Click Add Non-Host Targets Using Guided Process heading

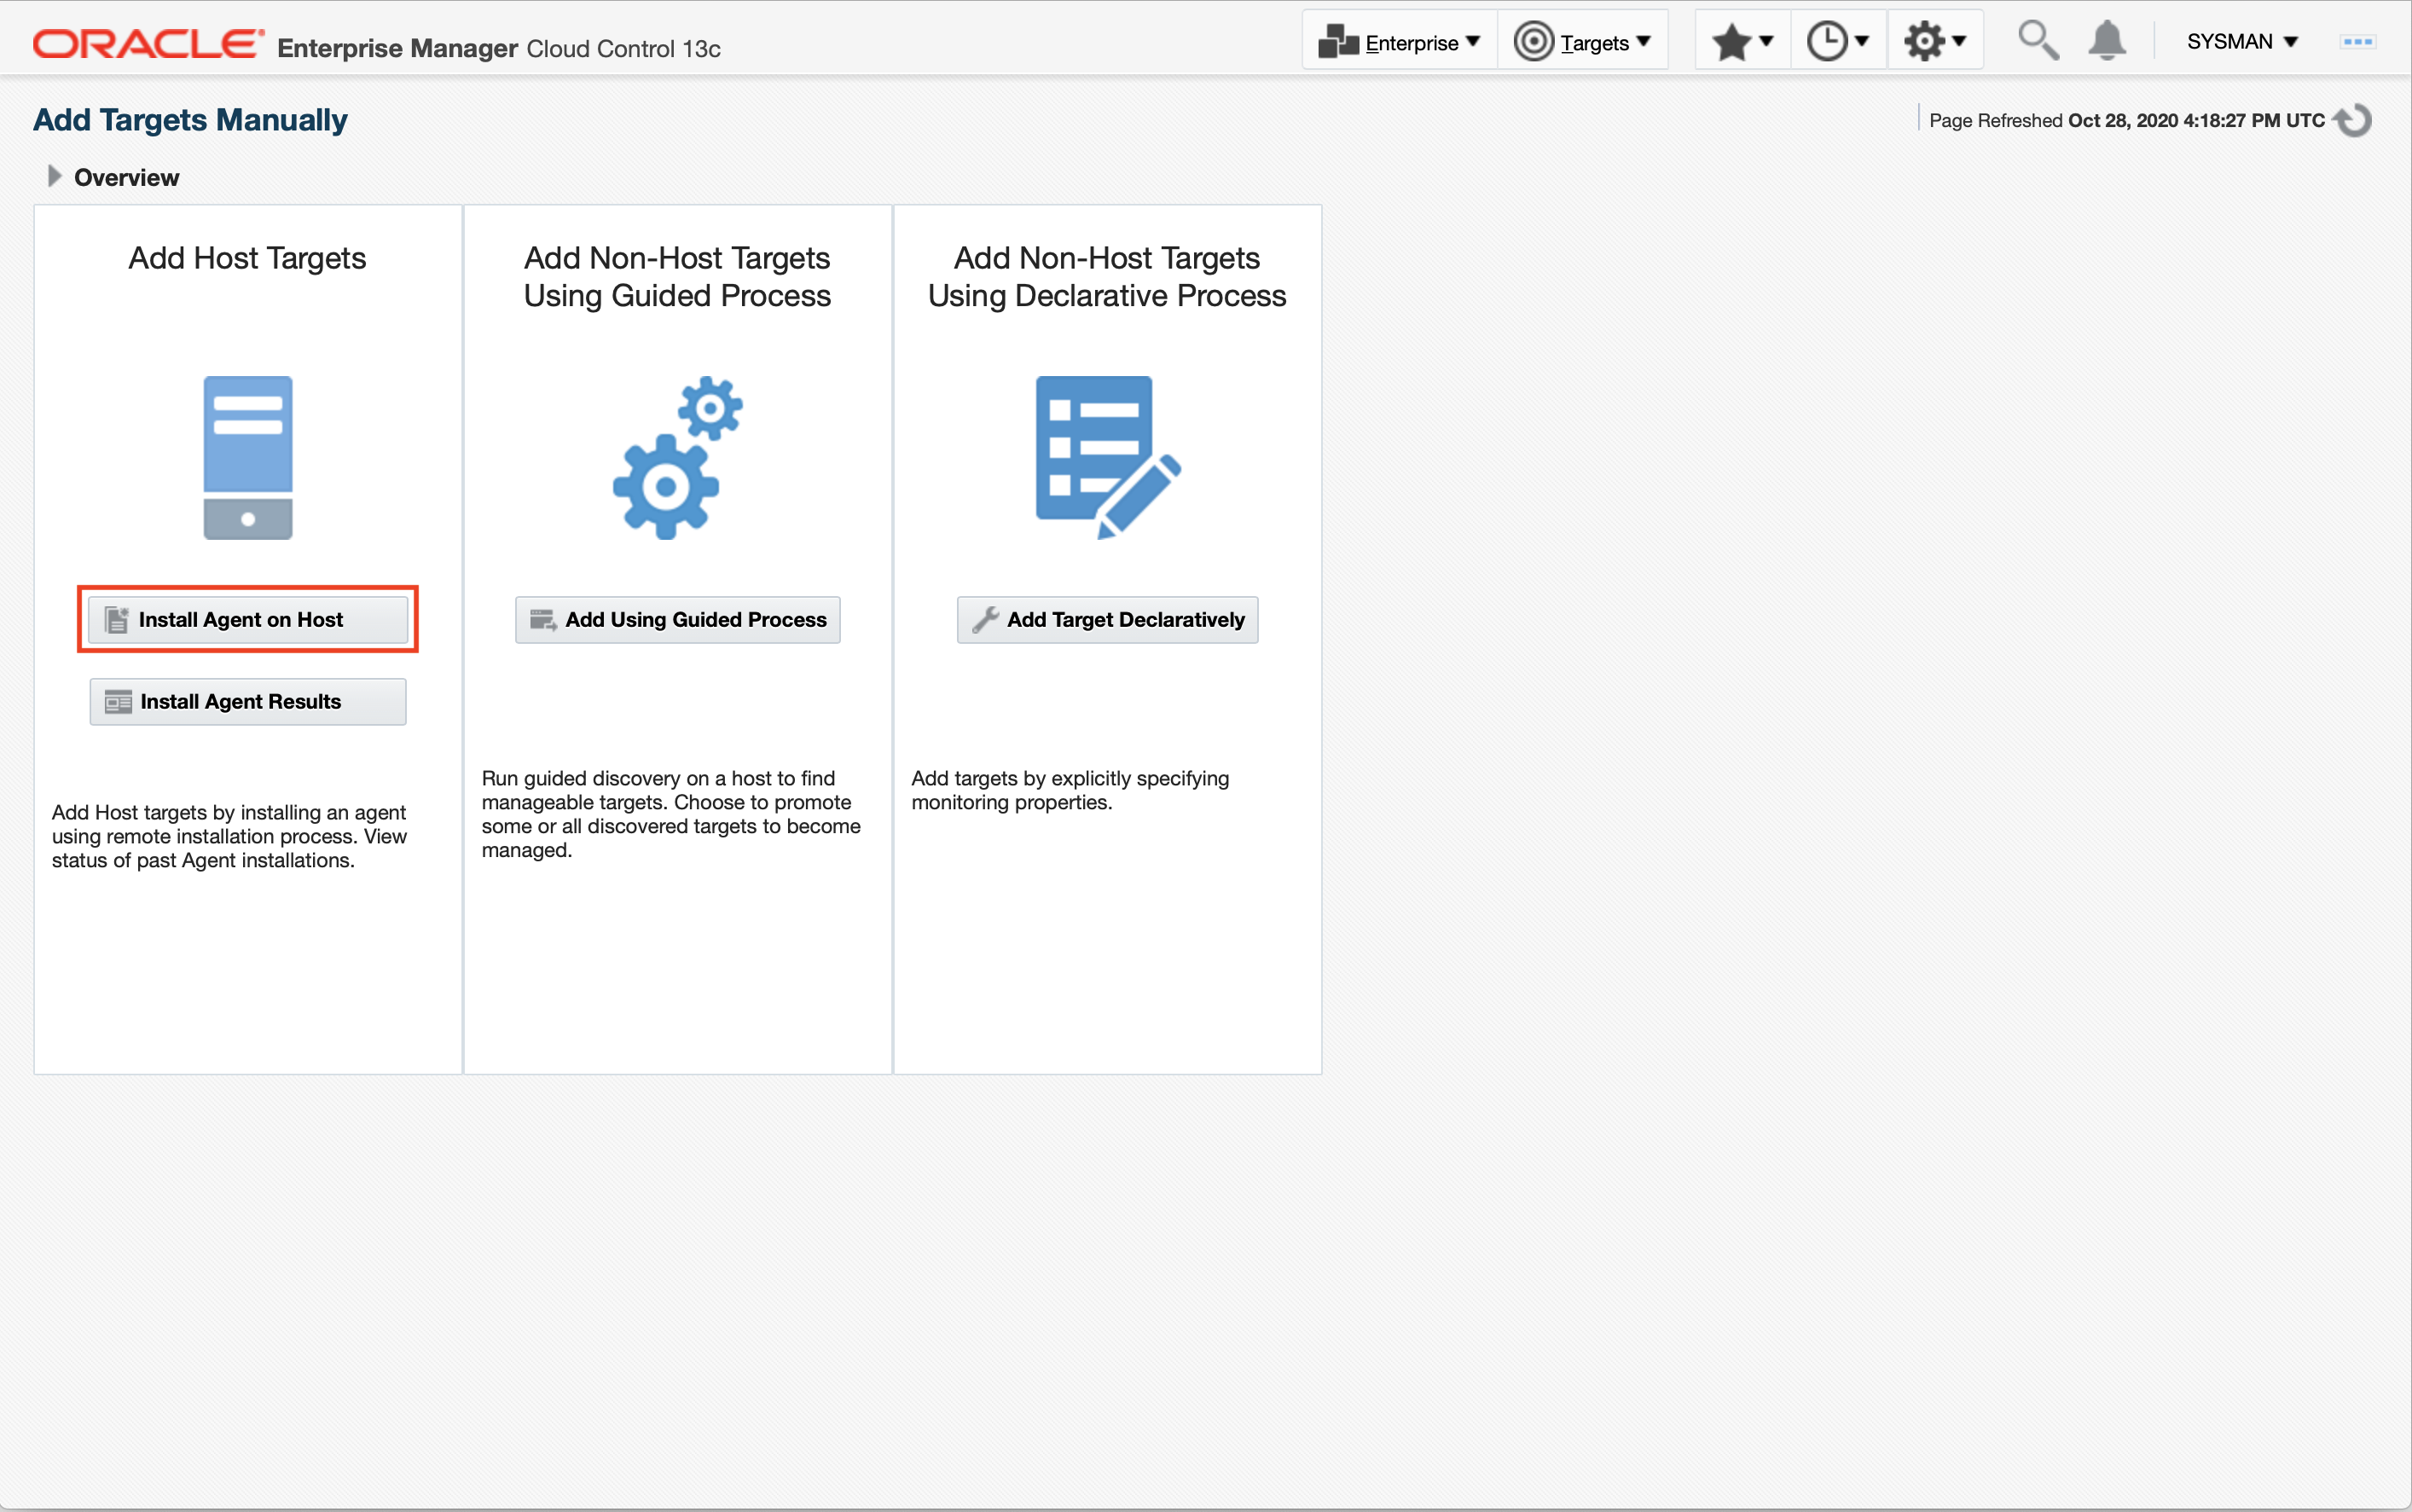tap(678, 277)
